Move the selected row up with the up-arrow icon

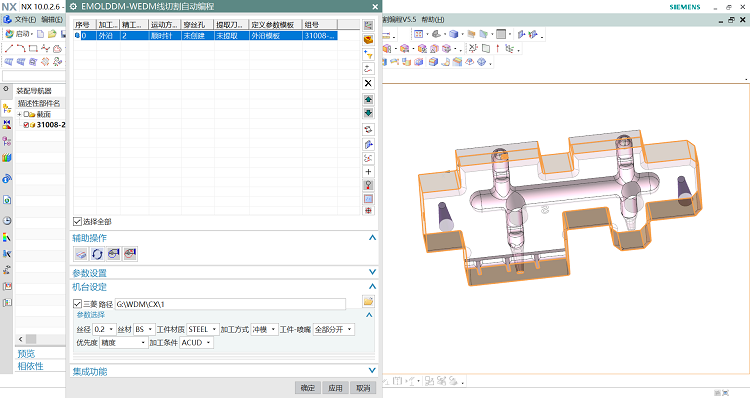(x=368, y=100)
